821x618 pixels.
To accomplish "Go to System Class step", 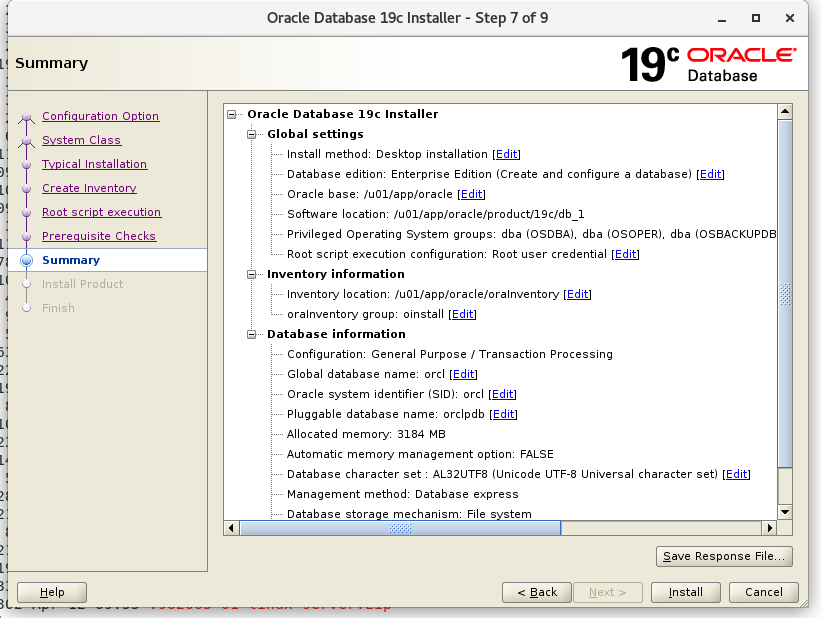I will pyautogui.click(x=82, y=140).
